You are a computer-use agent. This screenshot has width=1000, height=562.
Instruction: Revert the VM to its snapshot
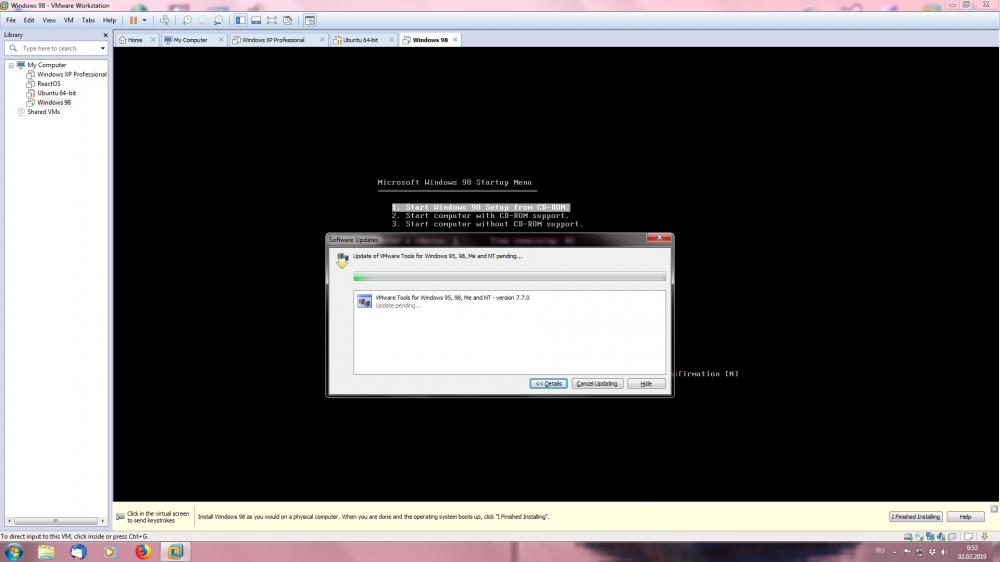203,20
